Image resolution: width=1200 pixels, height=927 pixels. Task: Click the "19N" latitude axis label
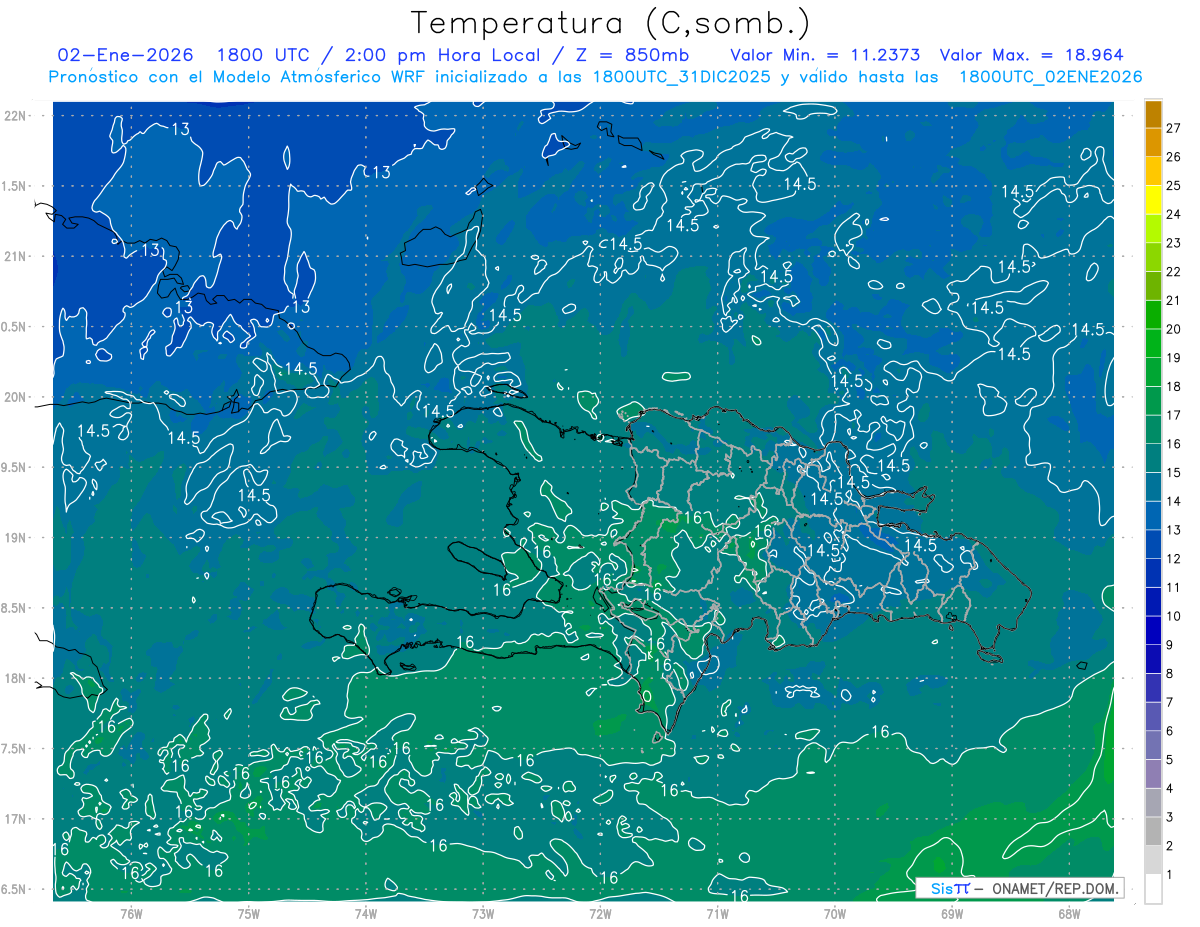tap(17, 538)
